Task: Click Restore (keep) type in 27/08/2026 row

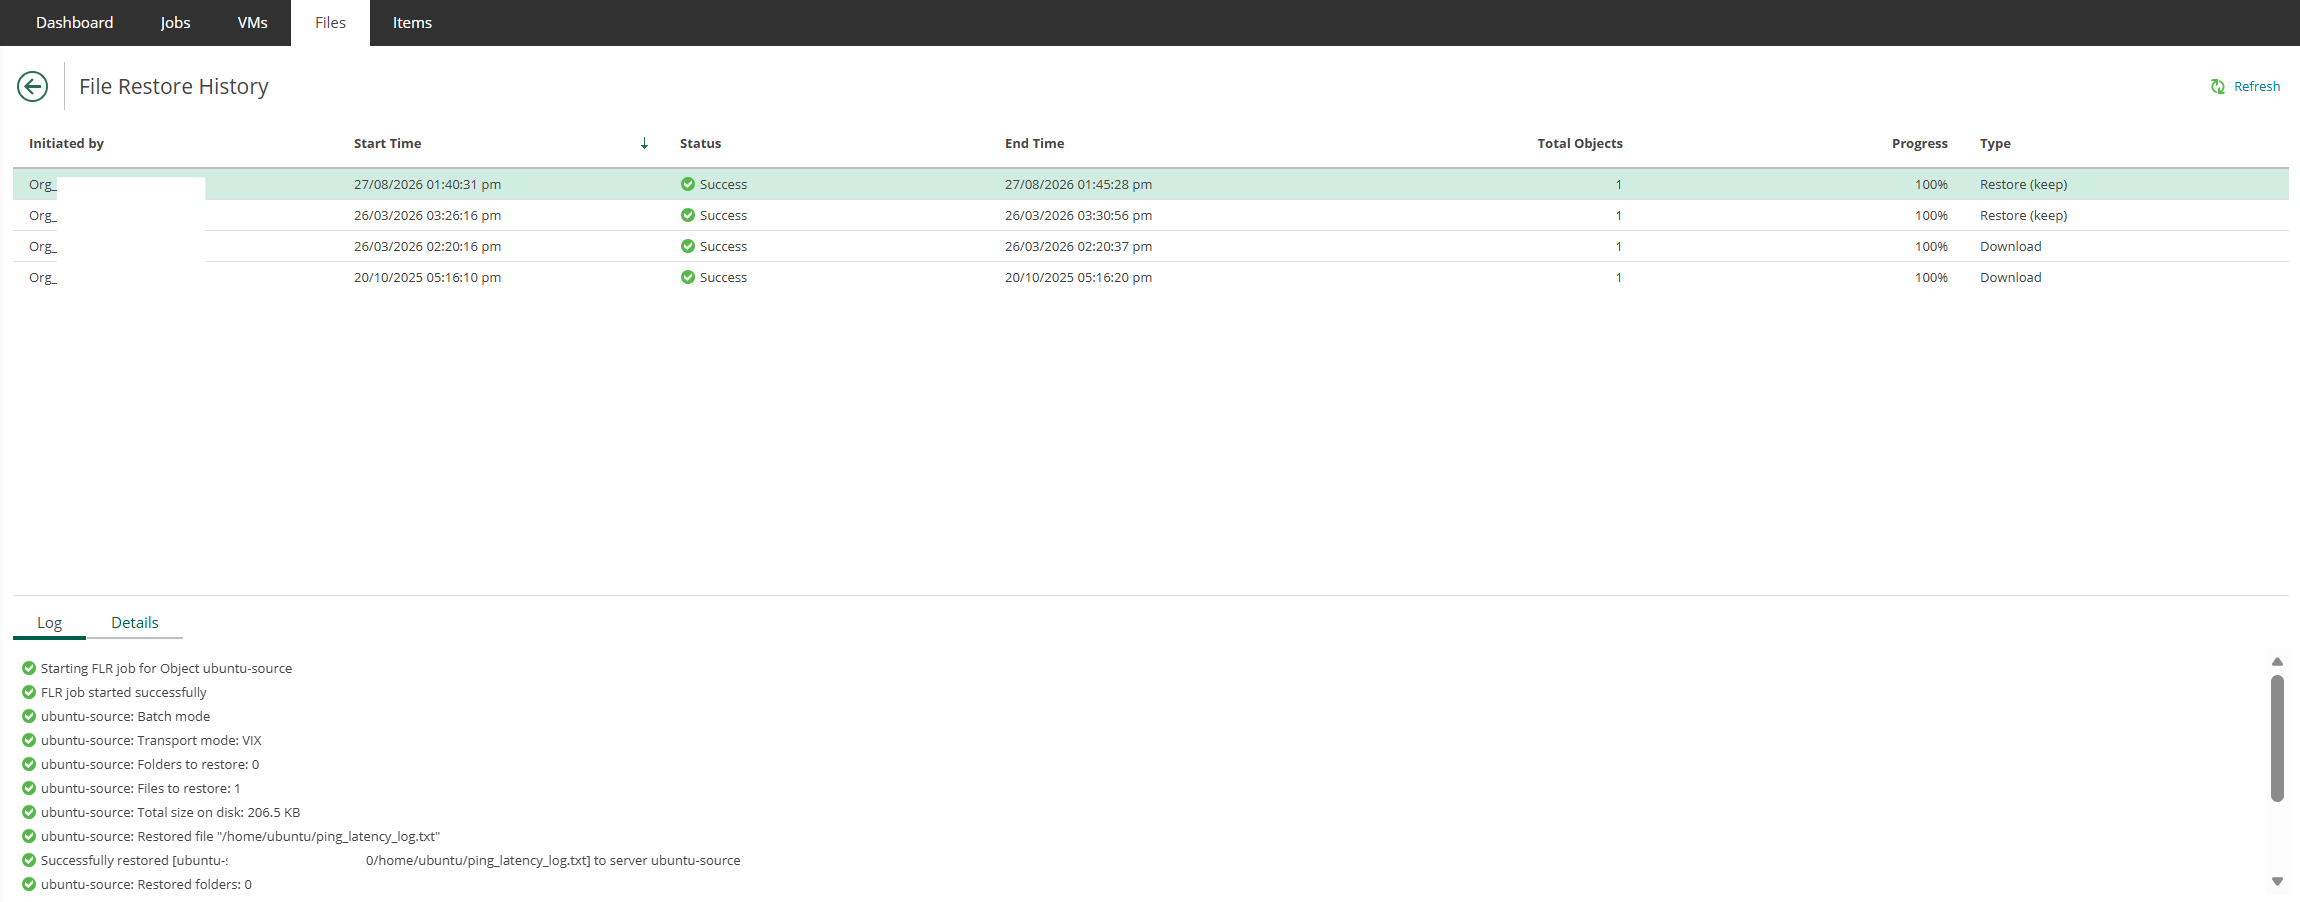Action: (x=2023, y=184)
